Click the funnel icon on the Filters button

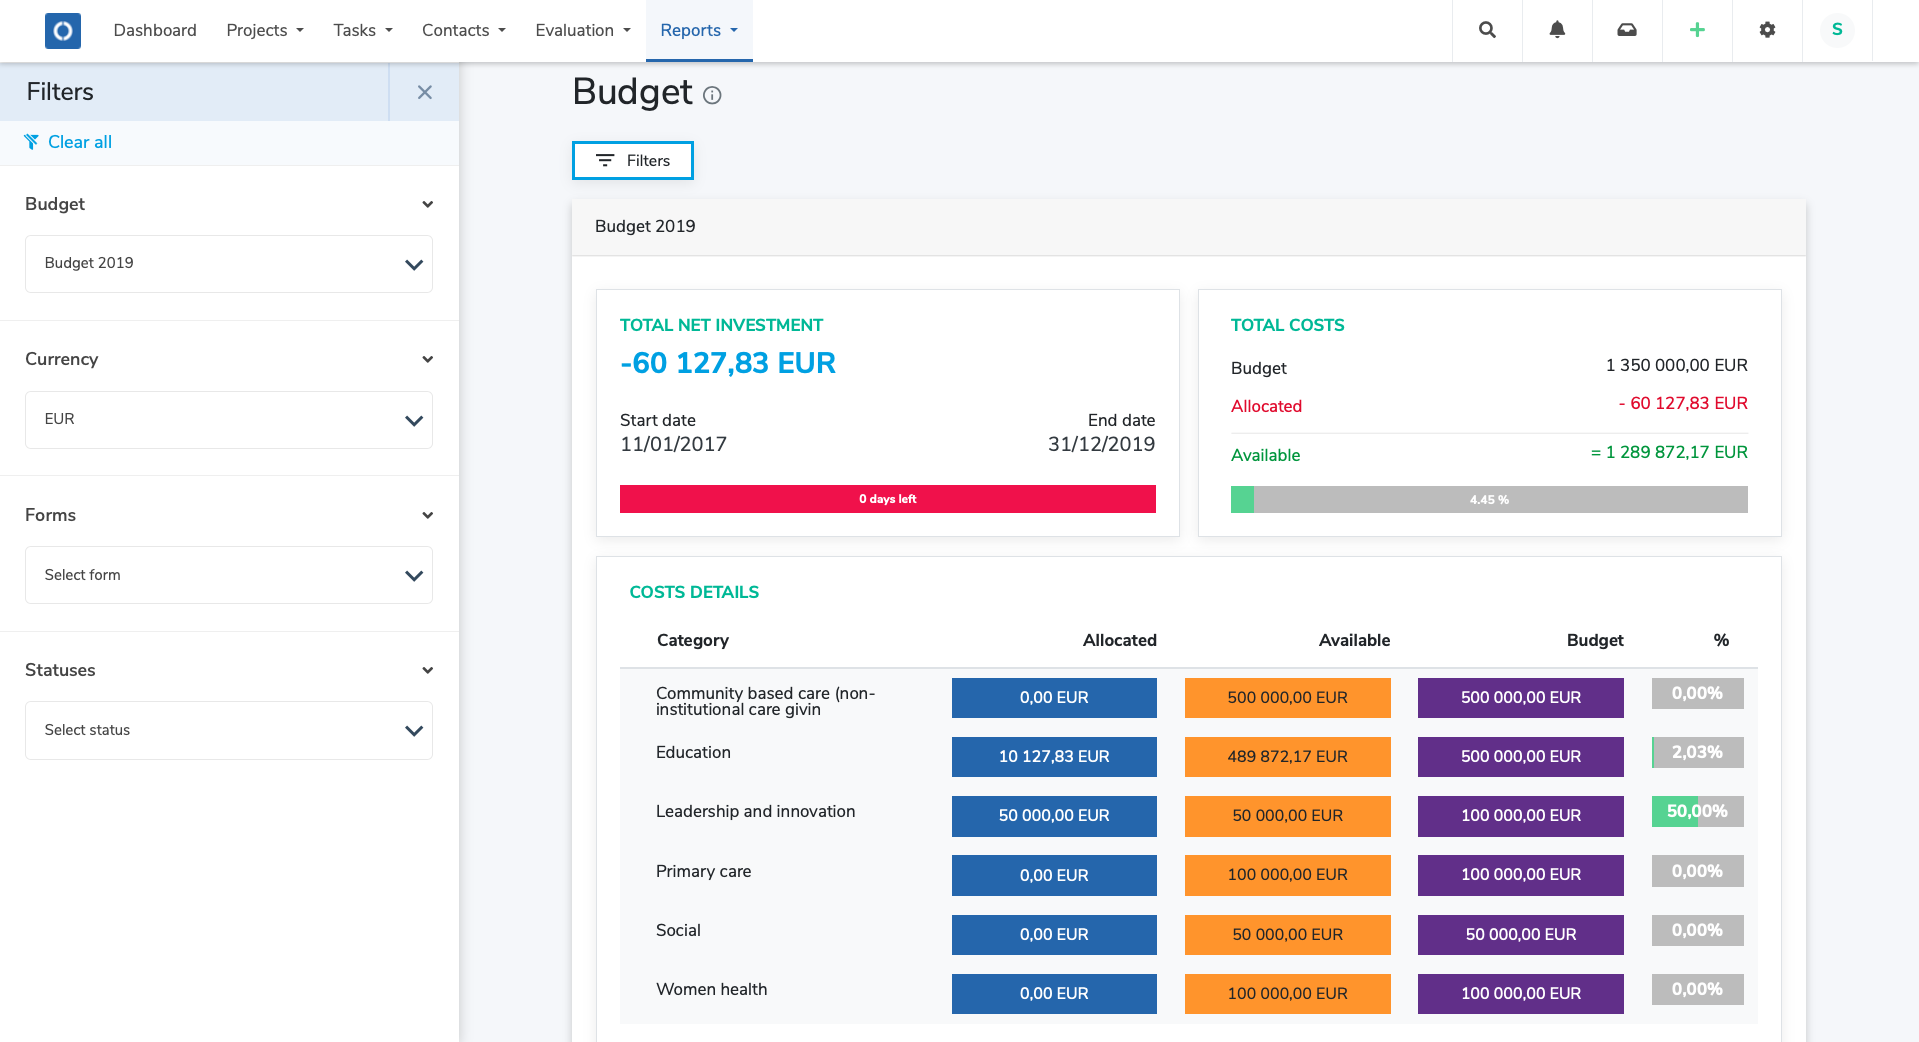tap(604, 160)
